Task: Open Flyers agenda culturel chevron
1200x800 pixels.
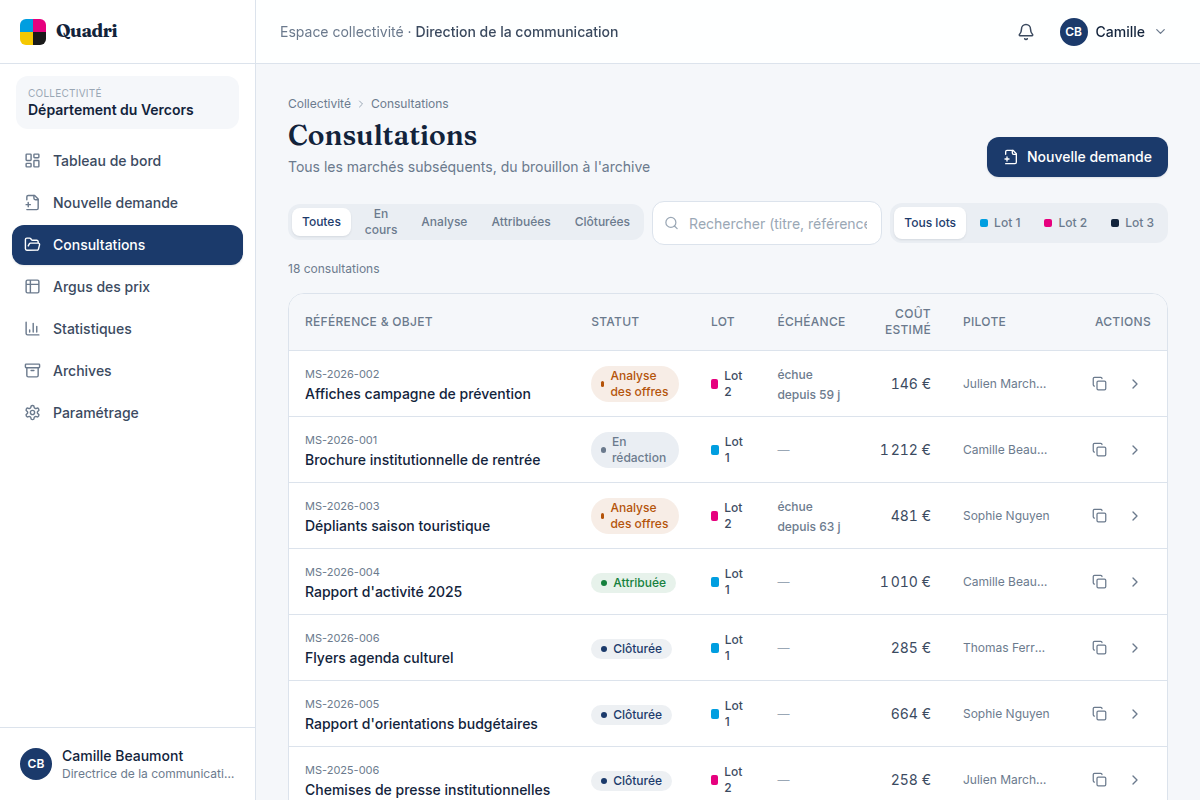Action: click(x=1134, y=648)
